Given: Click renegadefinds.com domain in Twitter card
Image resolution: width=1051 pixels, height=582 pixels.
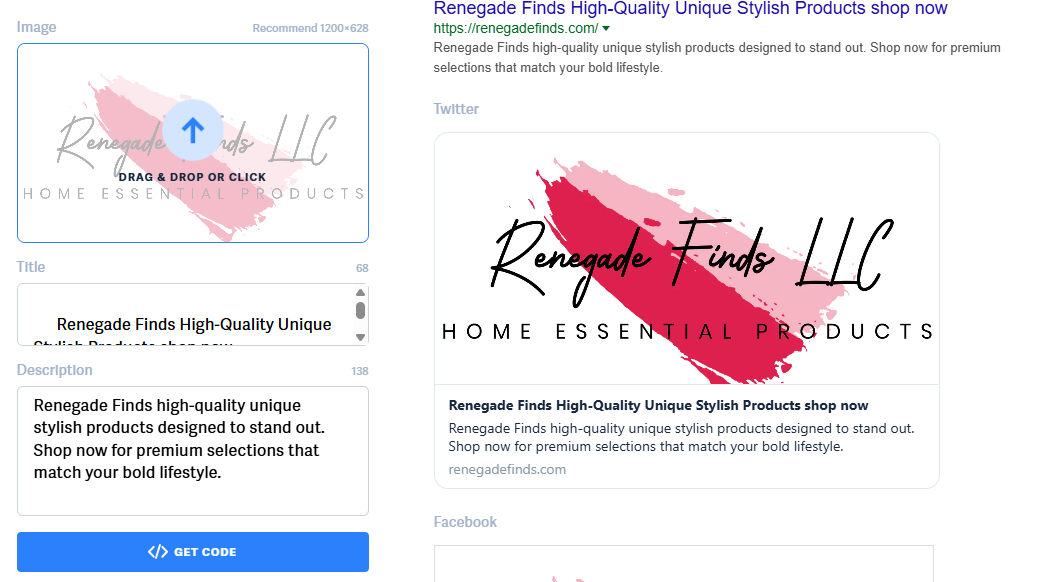Looking at the screenshot, I should coord(507,470).
